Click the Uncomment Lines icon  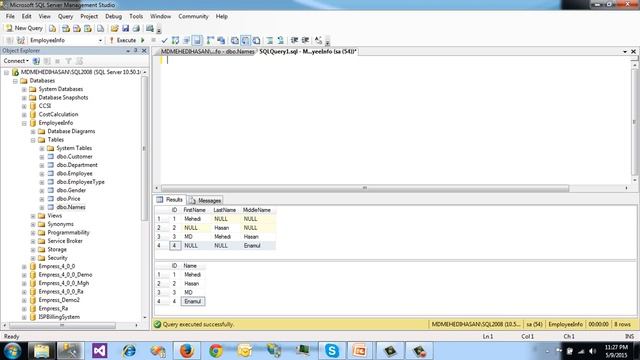point(280,40)
